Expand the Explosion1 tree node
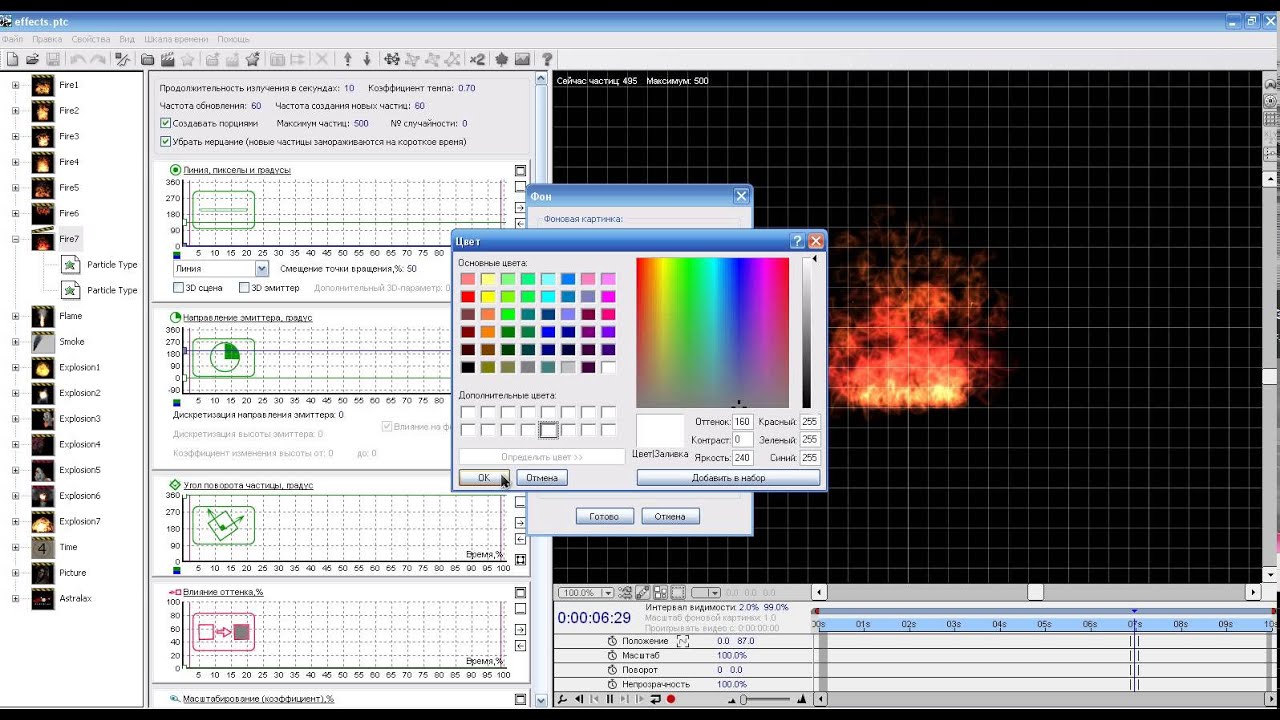1280x720 pixels. point(15,367)
